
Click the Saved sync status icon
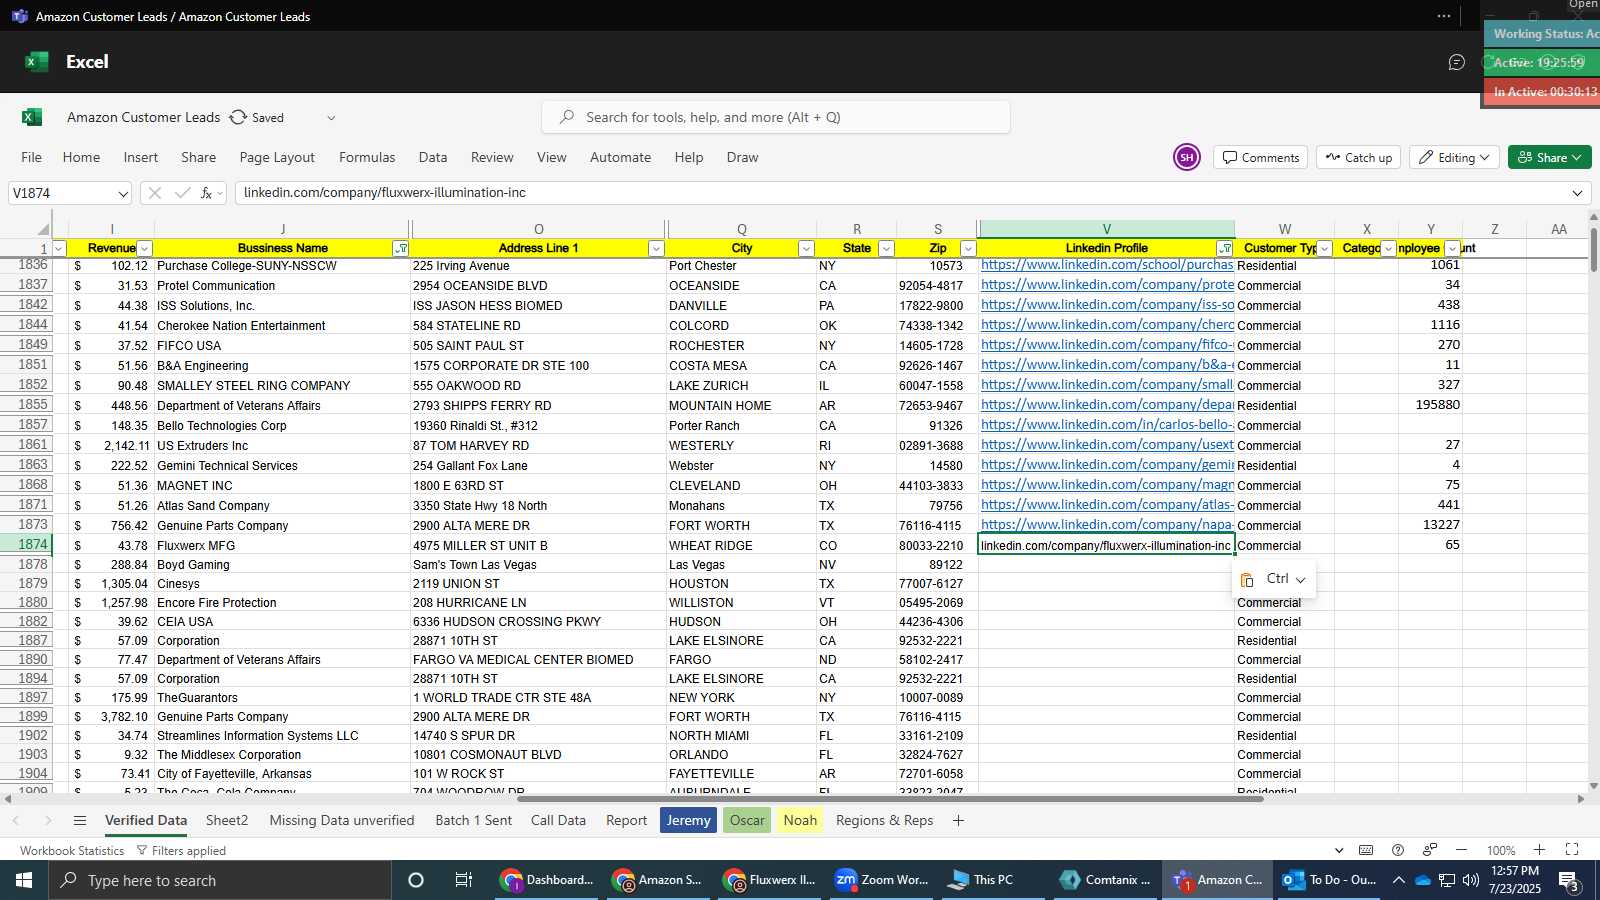[x=238, y=117]
